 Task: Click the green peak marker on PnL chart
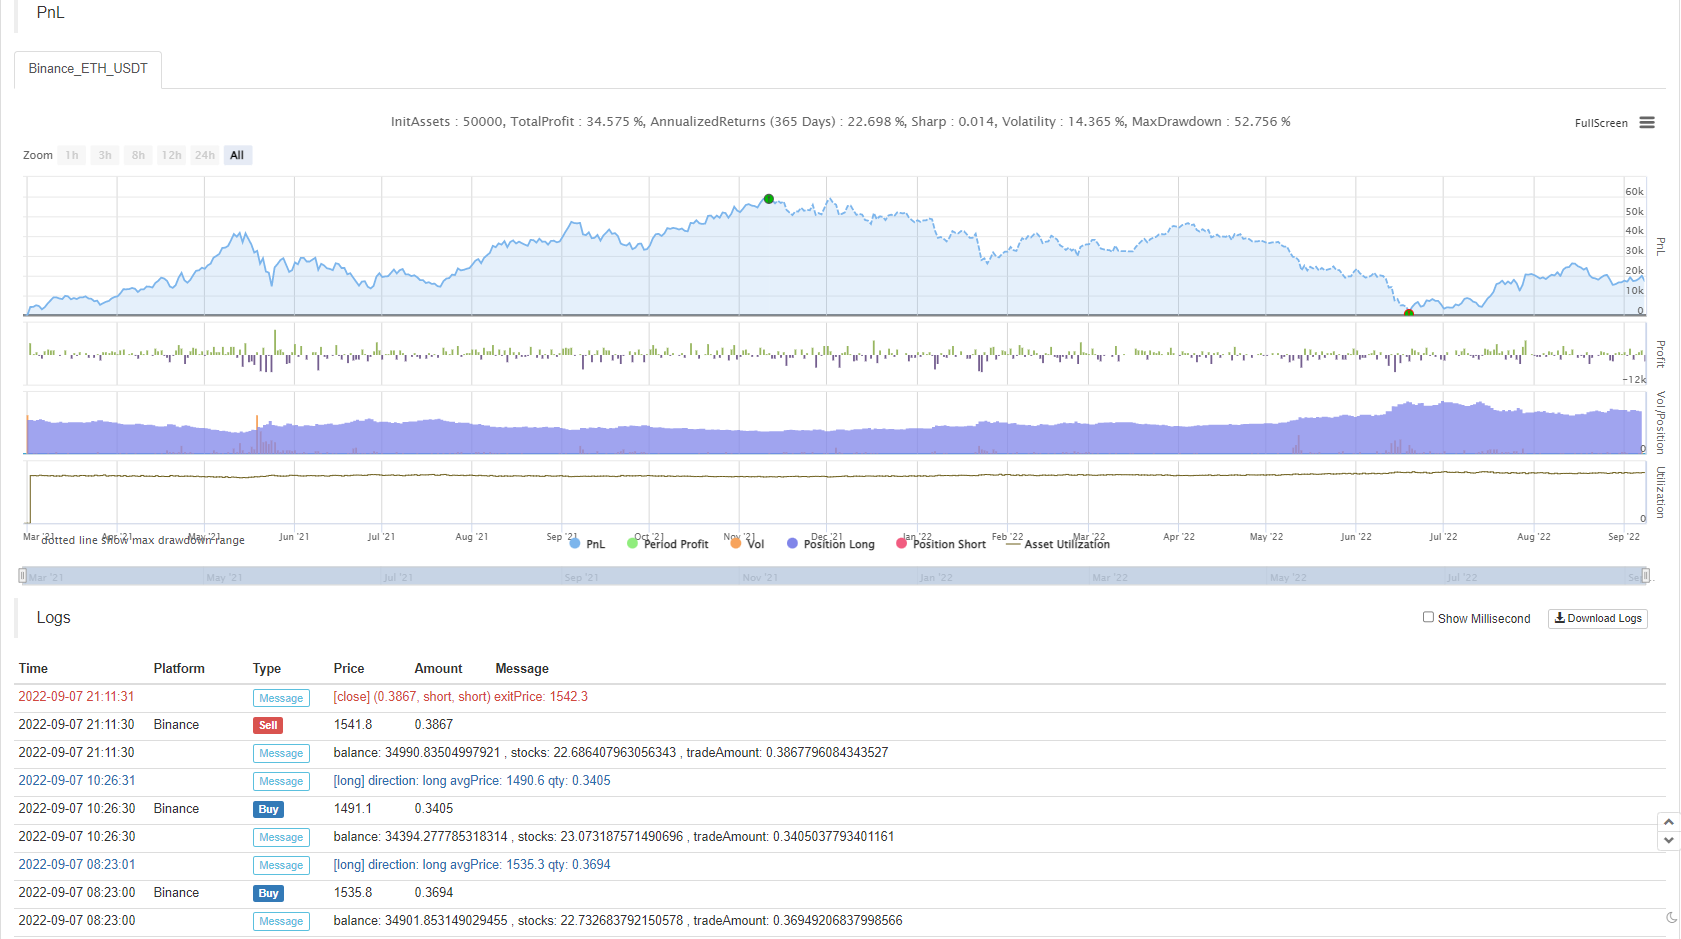tap(768, 199)
